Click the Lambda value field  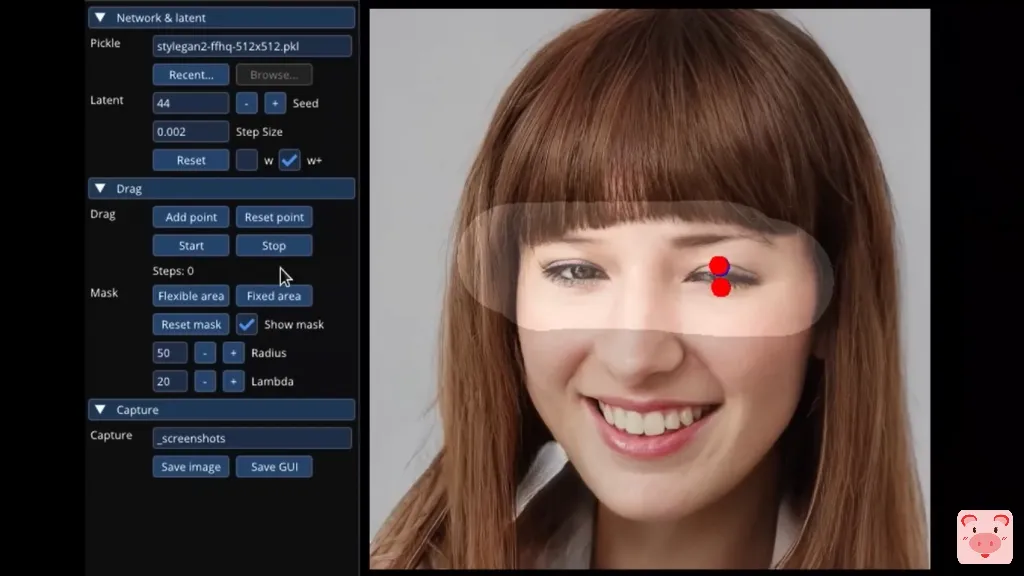click(170, 381)
